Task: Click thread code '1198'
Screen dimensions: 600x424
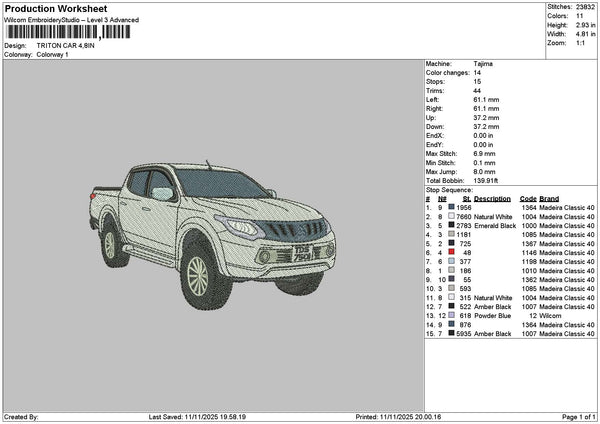Action: coord(529,262)
